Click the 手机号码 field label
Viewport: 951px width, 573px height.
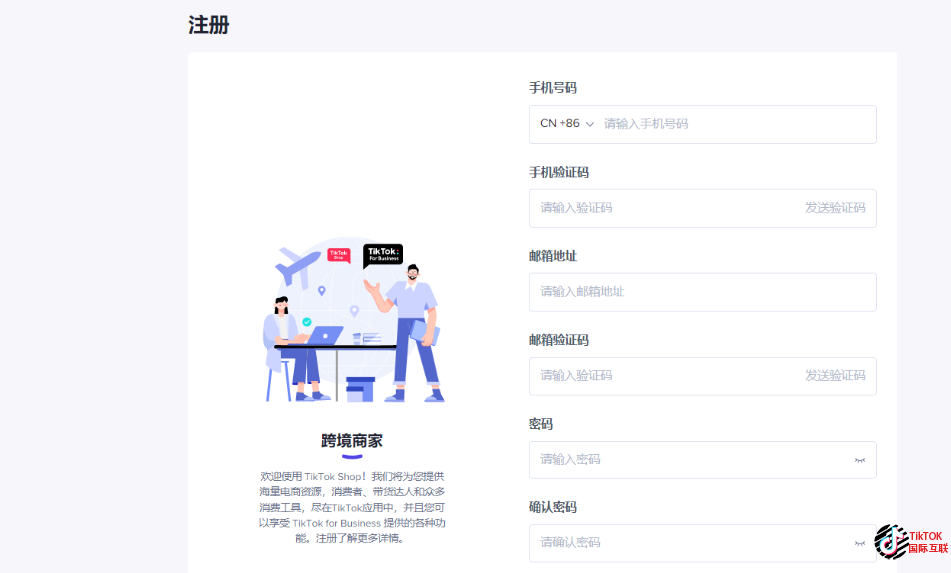[x=553, y=88]
